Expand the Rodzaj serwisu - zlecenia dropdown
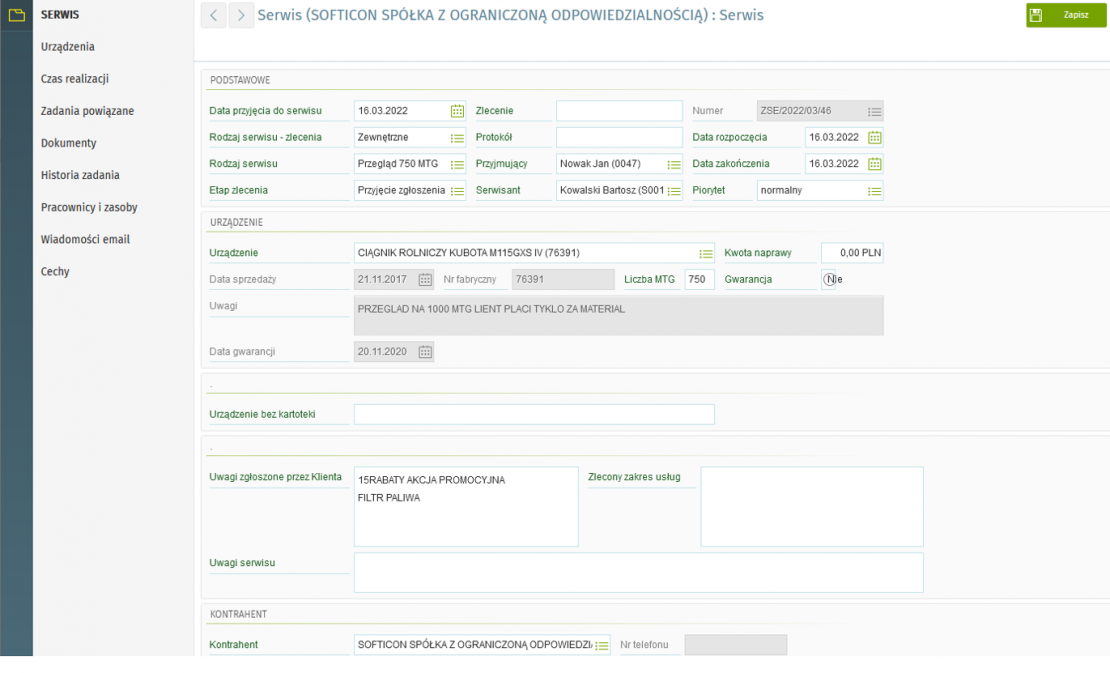This screenshot has height=673, width=1110. 457,138
